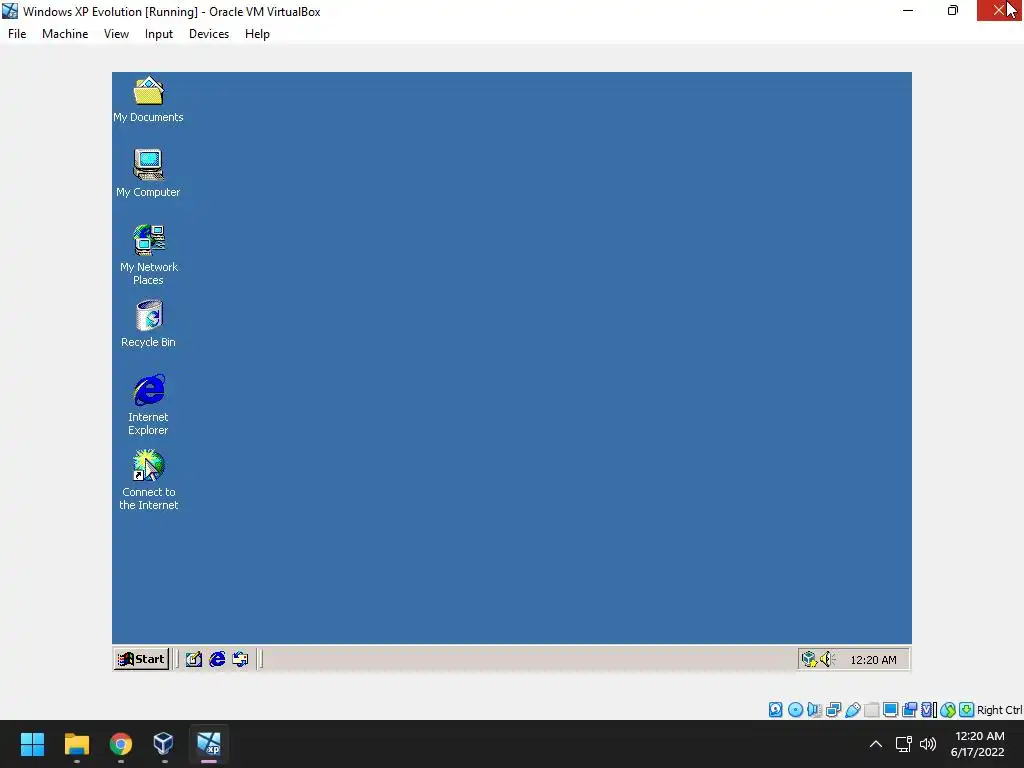The height and width of the screenshot is (768, 1024).
Task: Launch Internet Explorer from Quick Launch
Action: click(217, 659)
